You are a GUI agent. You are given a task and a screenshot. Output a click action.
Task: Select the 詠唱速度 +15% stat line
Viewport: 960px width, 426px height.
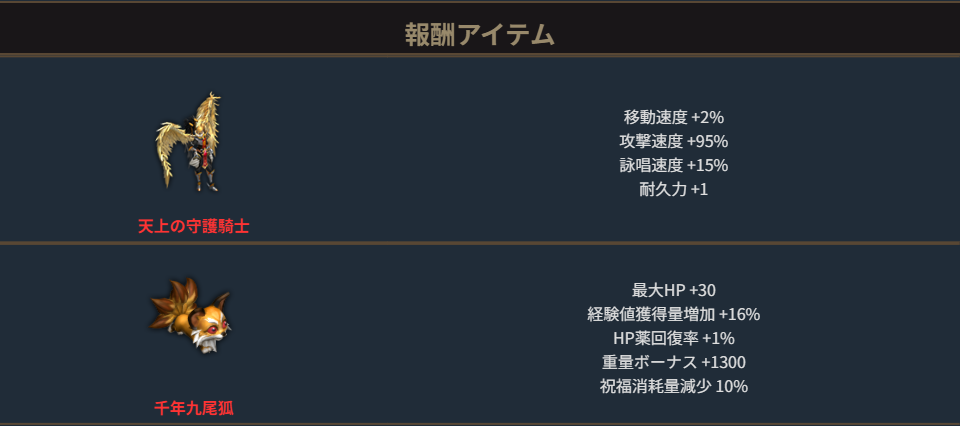click(x=673, y=165)
